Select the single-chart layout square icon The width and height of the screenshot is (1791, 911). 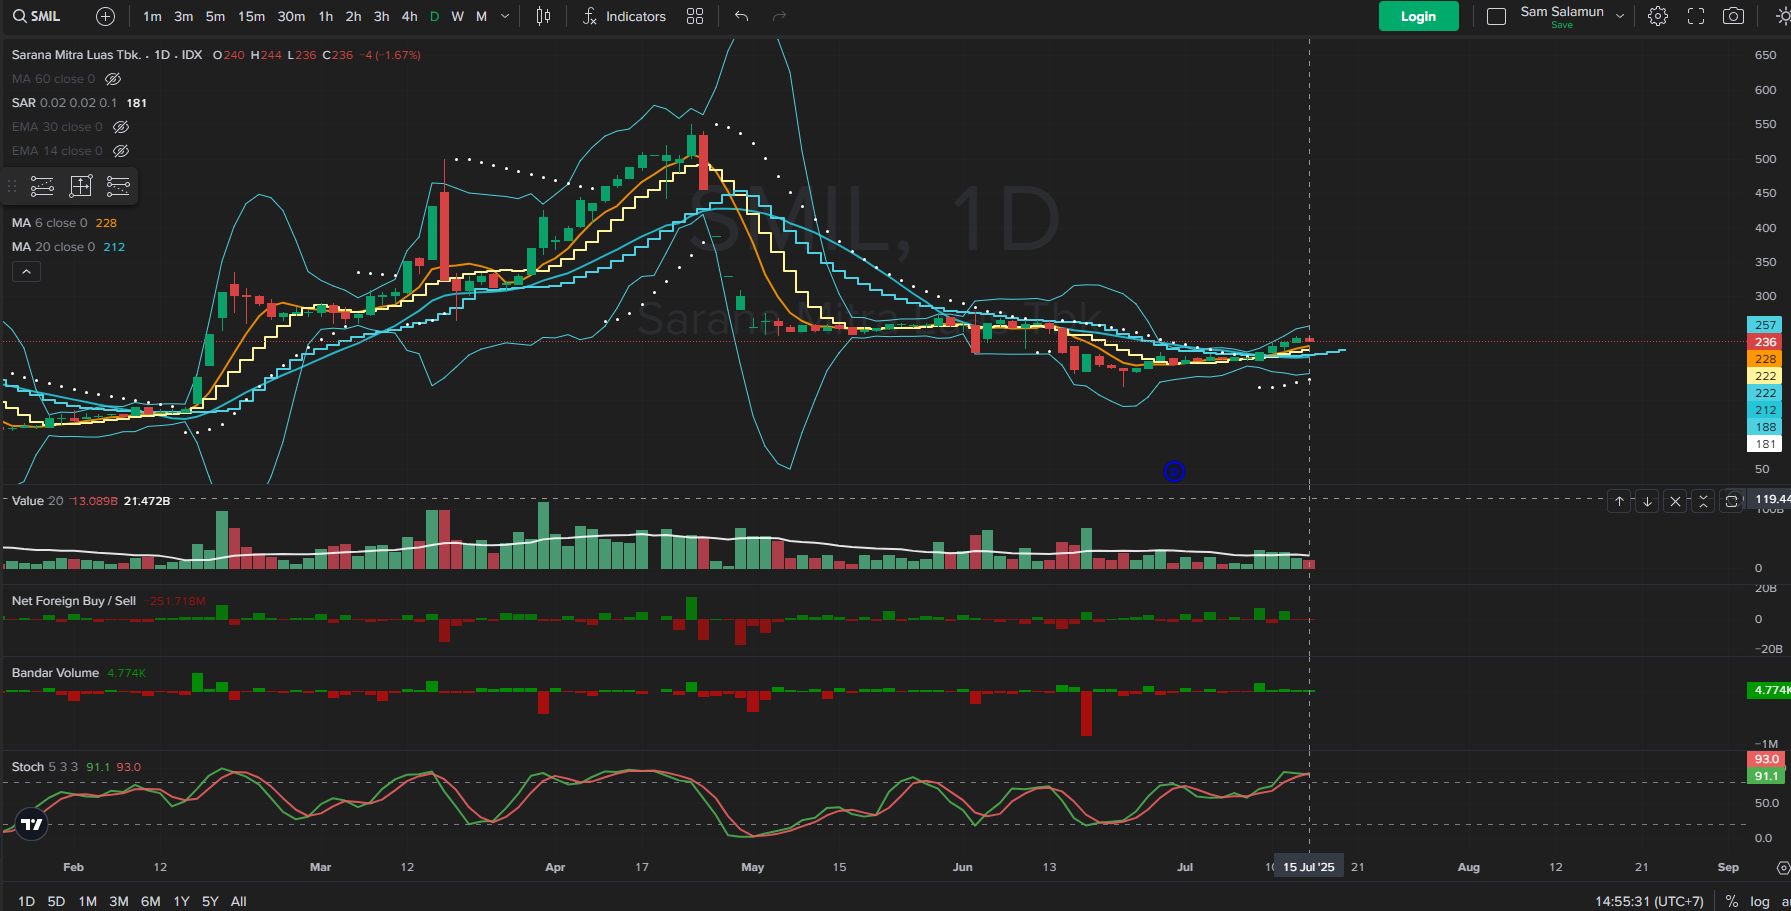click(x=1496, y=16)
